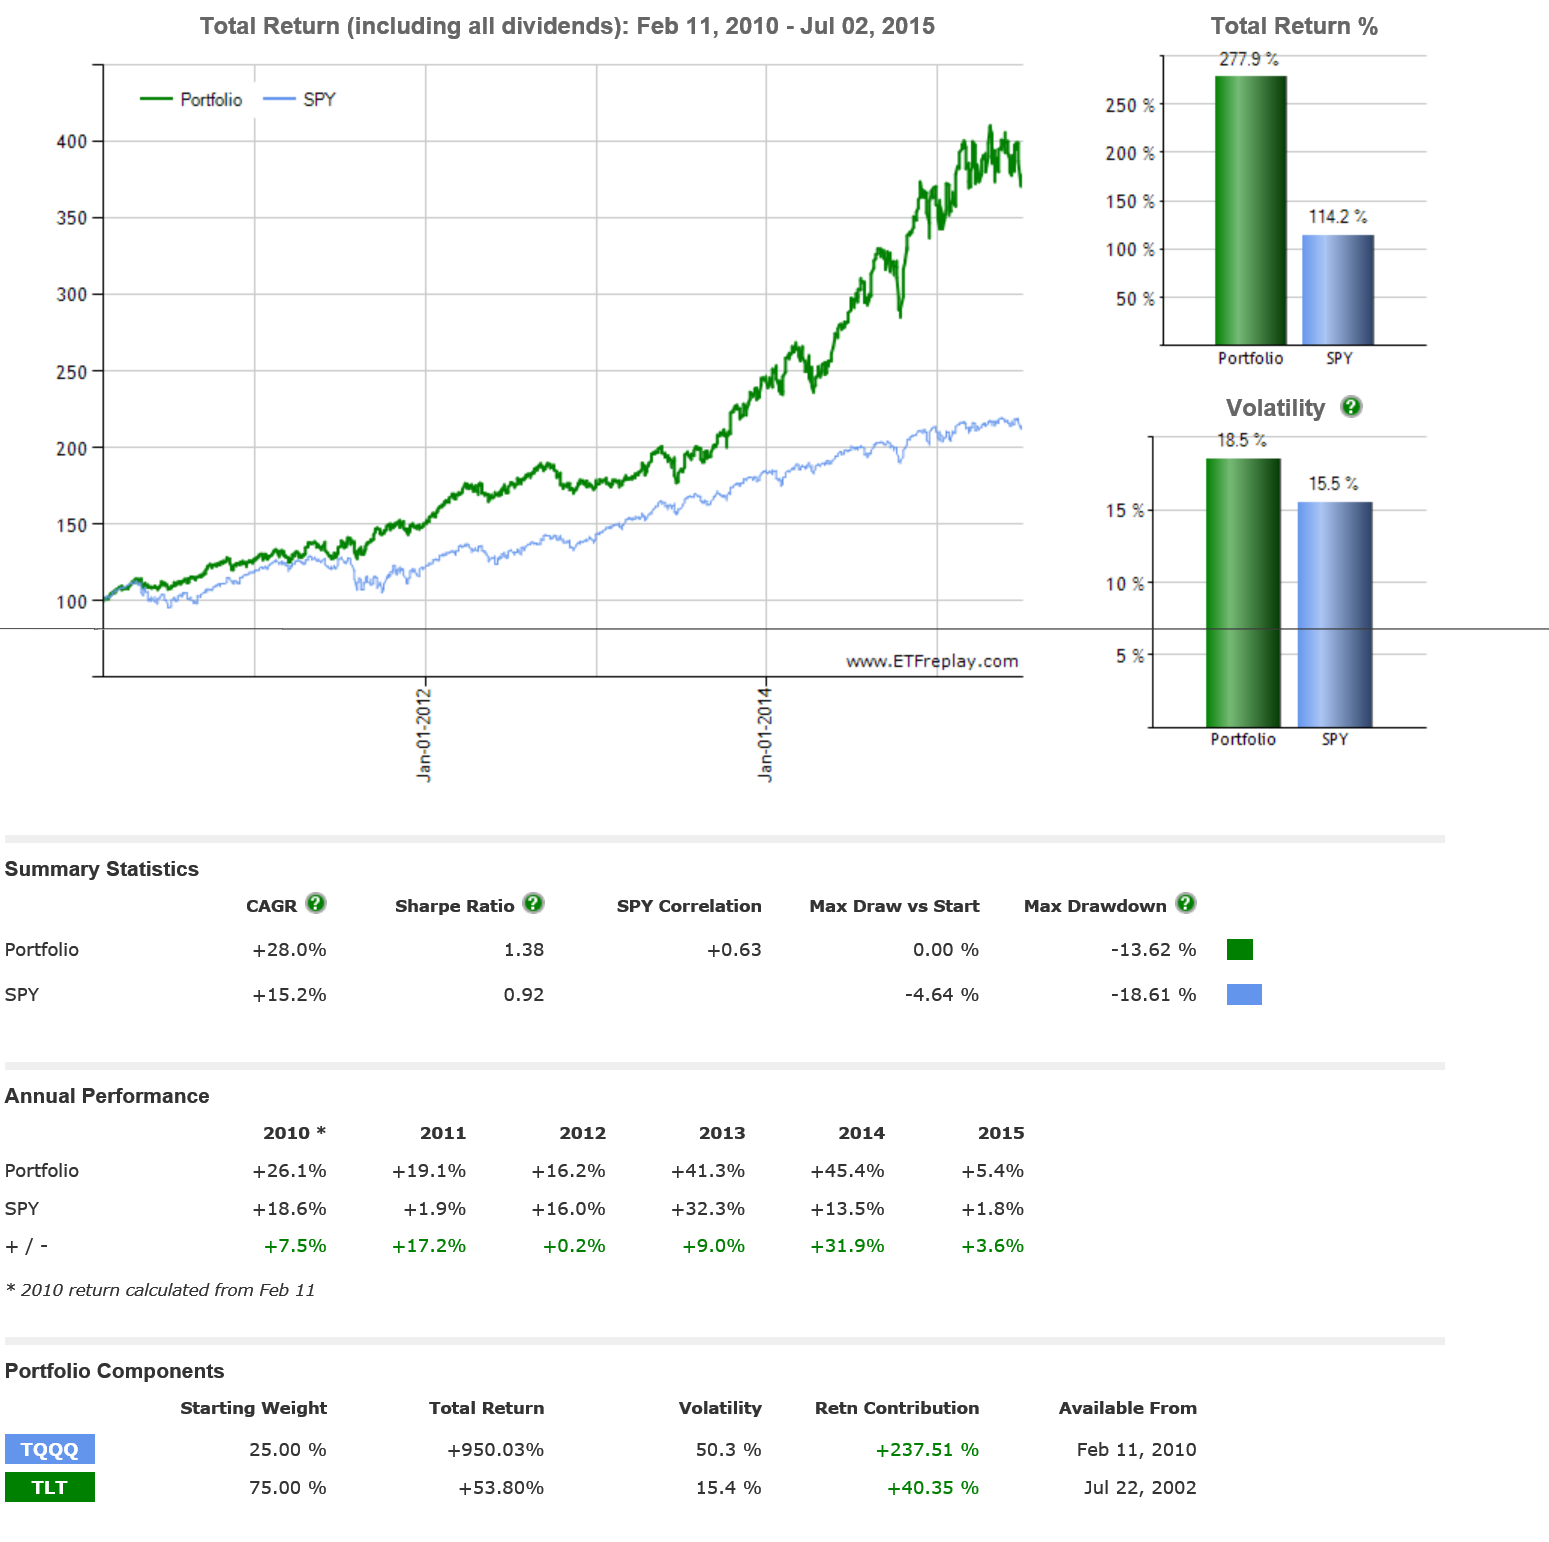Open the Max Drawdown help icon

click(1186, 903)
